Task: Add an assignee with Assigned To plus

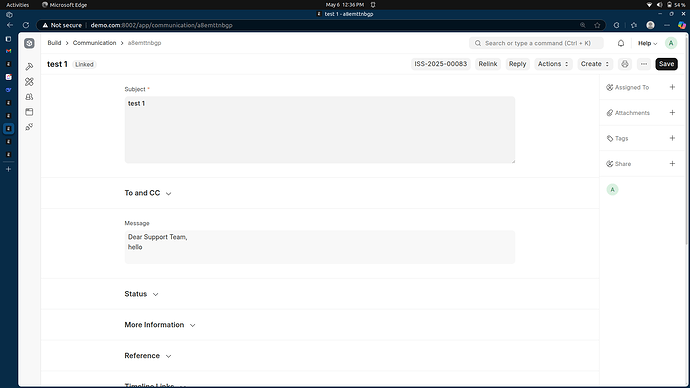Action: point(672,87)
